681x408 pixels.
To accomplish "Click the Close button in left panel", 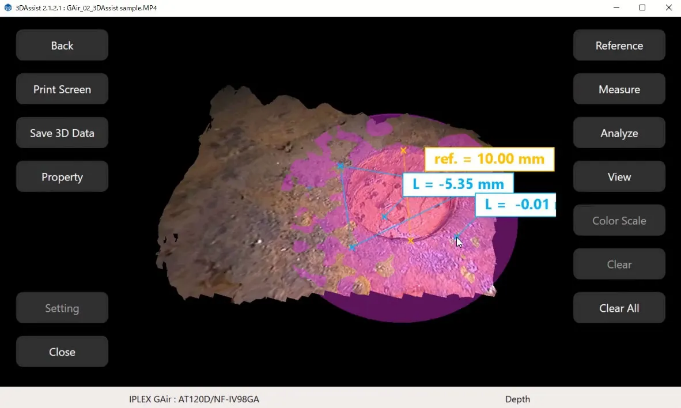I will click(x=62, y=352).
